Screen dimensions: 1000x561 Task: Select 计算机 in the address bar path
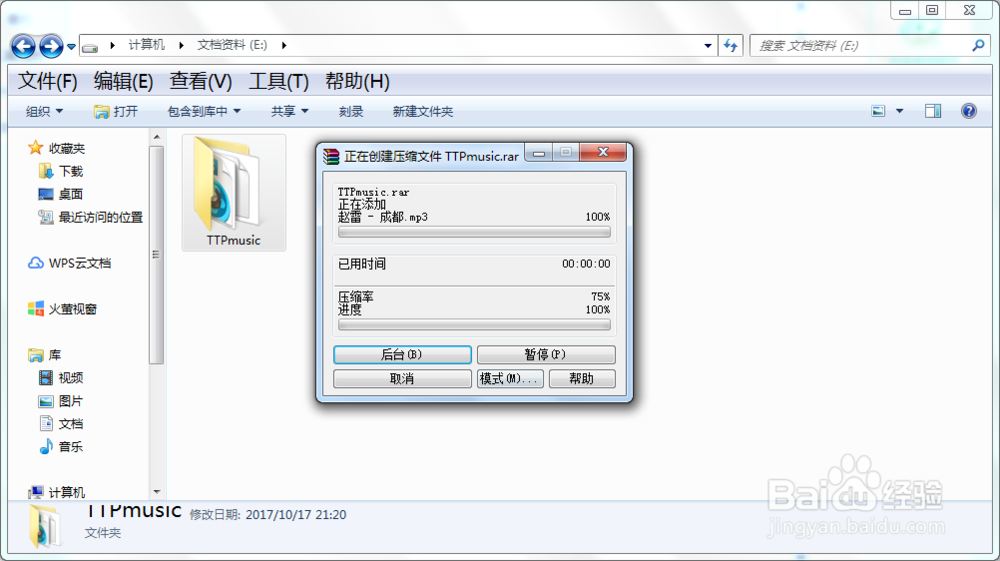[x=146, y=45]
